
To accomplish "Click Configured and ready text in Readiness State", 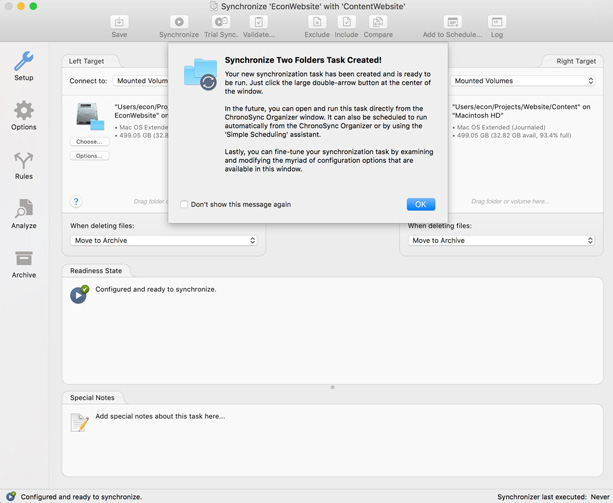I will (x=156, y=290).
